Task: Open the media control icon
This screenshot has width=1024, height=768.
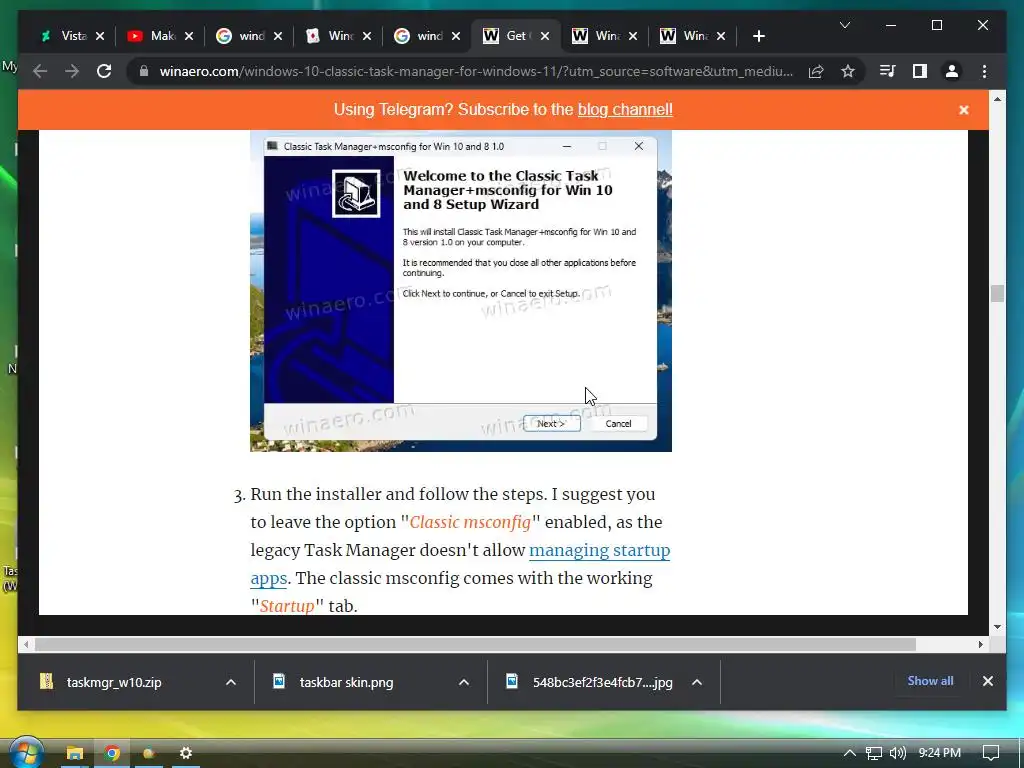Action: (888, 71)
